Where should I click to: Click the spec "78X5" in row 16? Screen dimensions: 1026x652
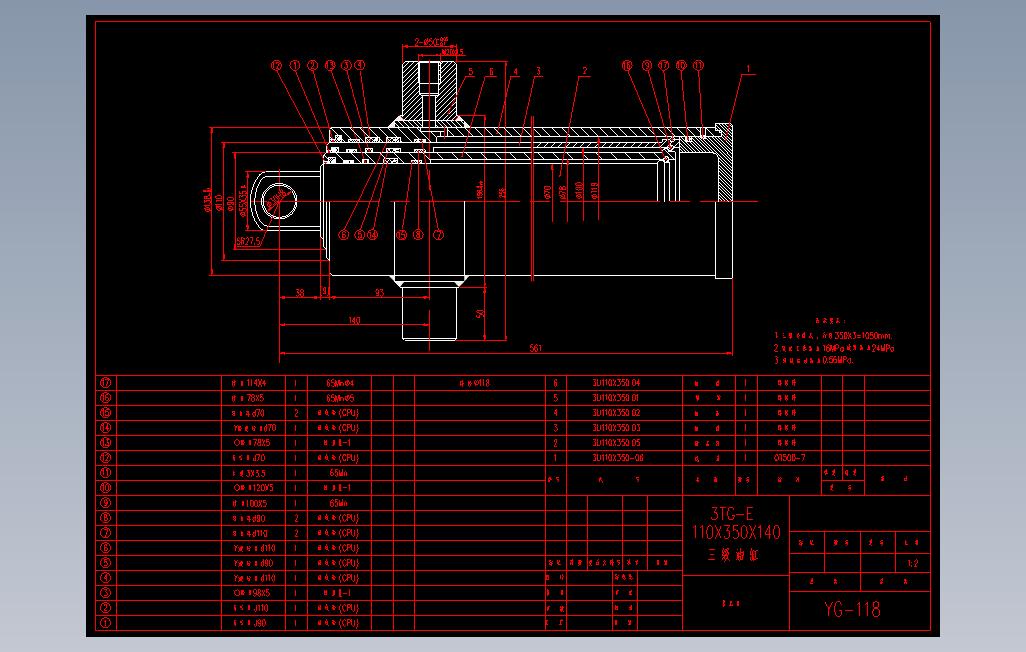click(x=256, y=397)
